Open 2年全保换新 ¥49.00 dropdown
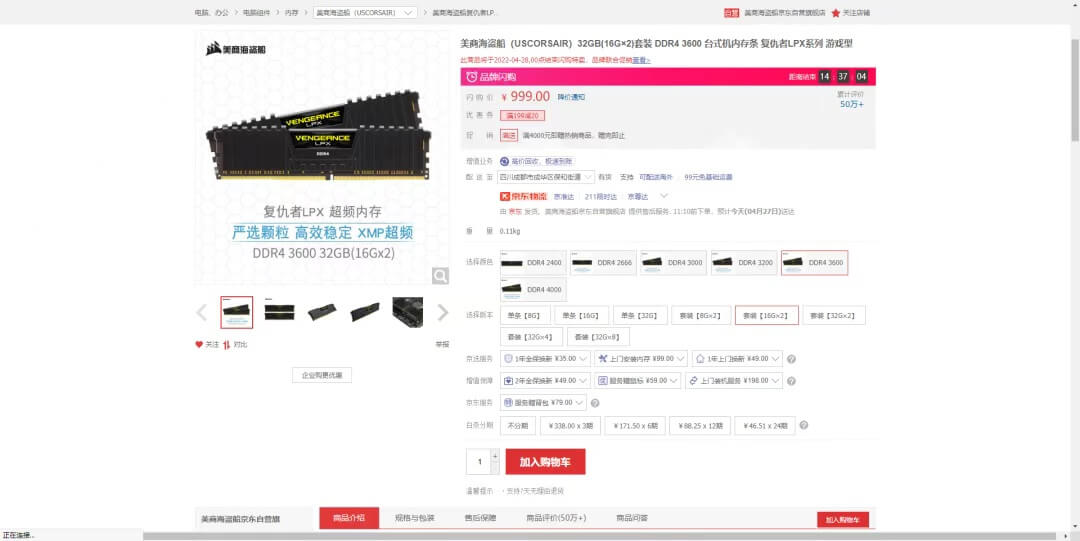 click(545, 381)
